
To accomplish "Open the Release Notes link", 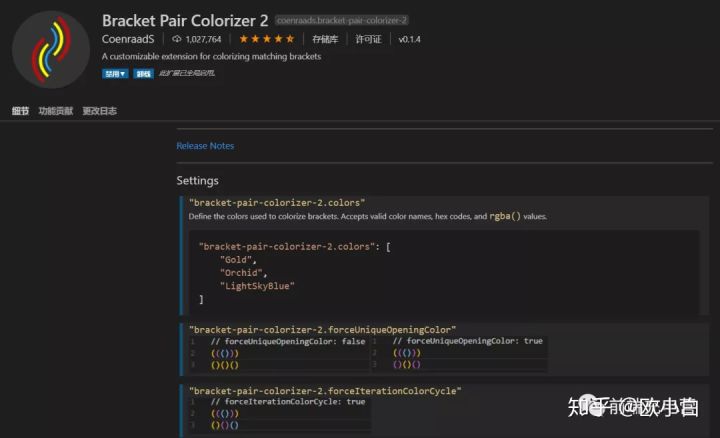I will [205, 146].
